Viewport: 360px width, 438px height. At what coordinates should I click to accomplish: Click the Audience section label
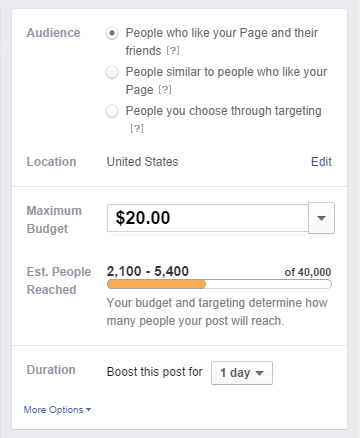[53, 33]
